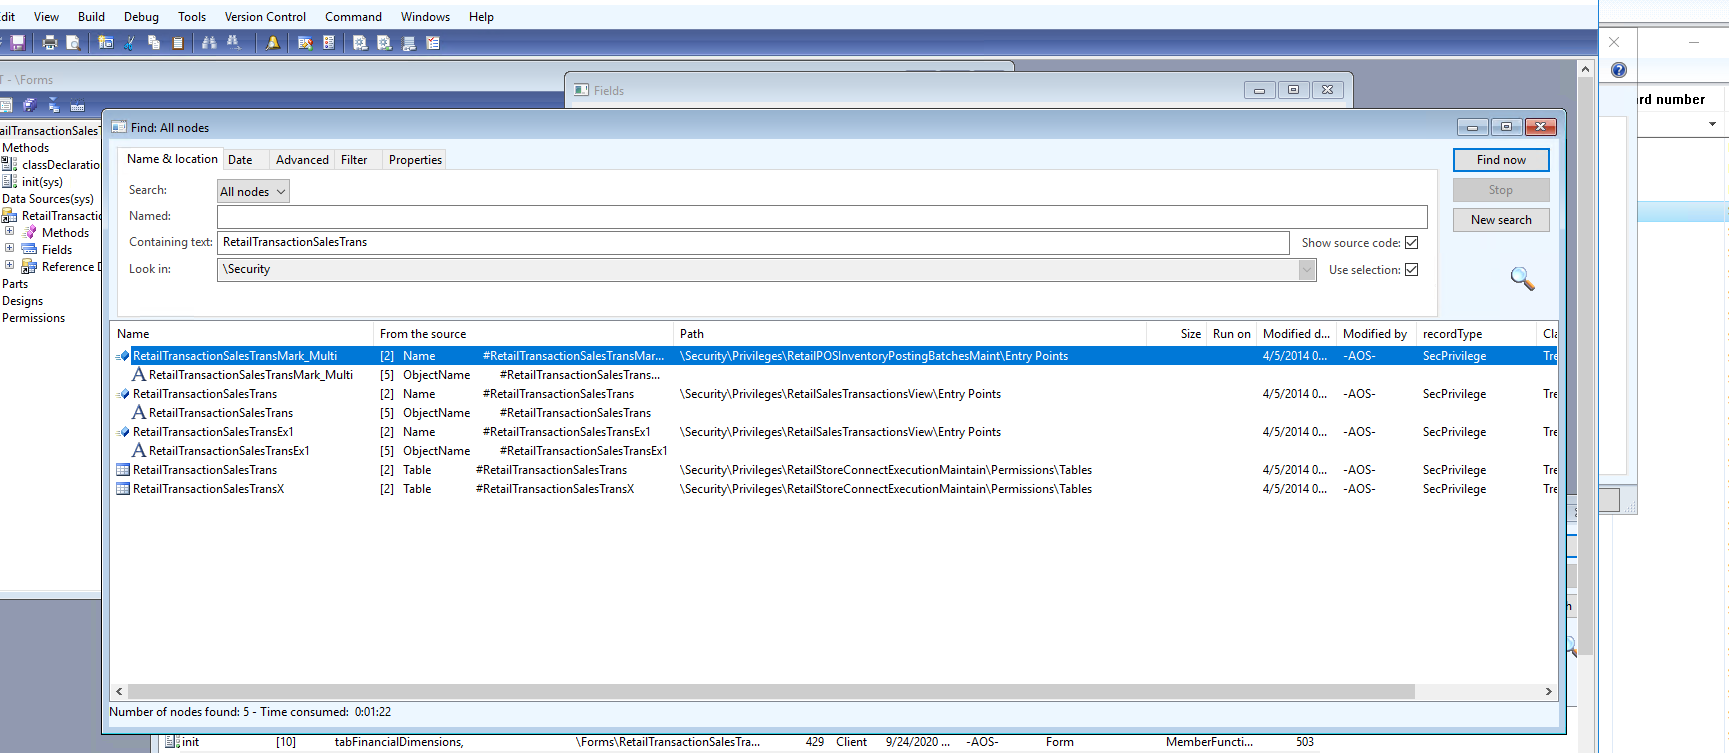Click the blue help question mark icon
1729x753 pixels.
(x=1619, y=70)
